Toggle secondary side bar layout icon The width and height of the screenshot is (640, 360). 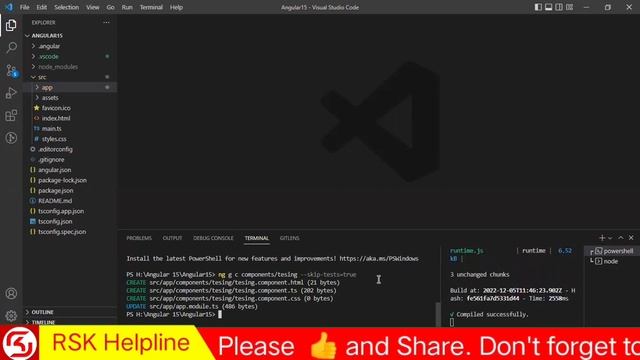click(559, 7)
